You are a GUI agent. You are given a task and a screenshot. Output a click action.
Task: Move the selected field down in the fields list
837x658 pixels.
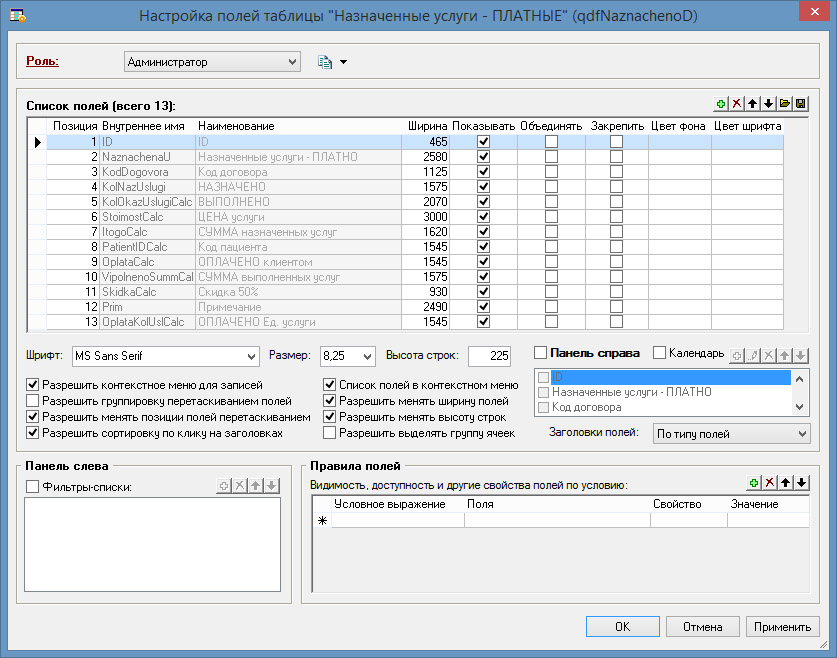(768, 104)
